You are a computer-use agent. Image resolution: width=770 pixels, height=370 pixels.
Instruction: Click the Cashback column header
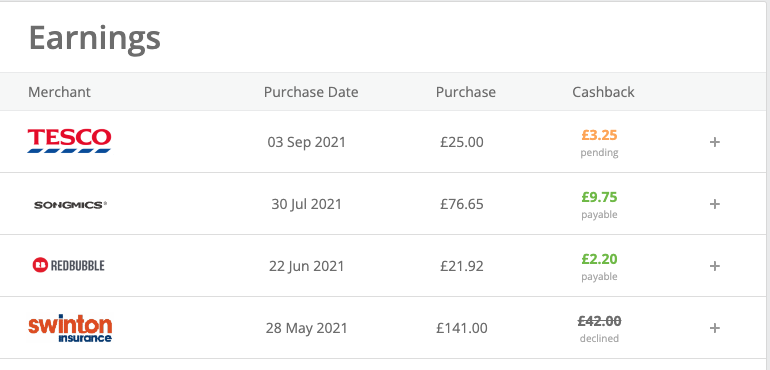(x=603, y=92)
